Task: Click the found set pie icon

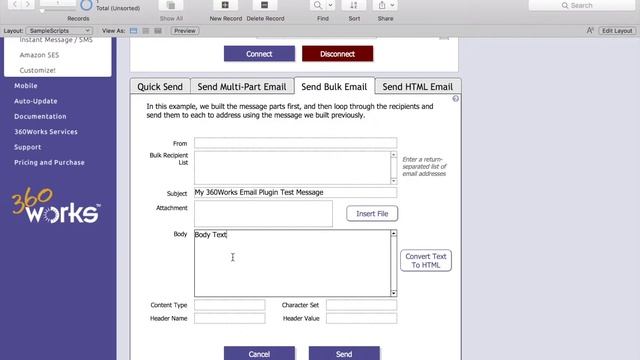Action: tap(86, 5)
